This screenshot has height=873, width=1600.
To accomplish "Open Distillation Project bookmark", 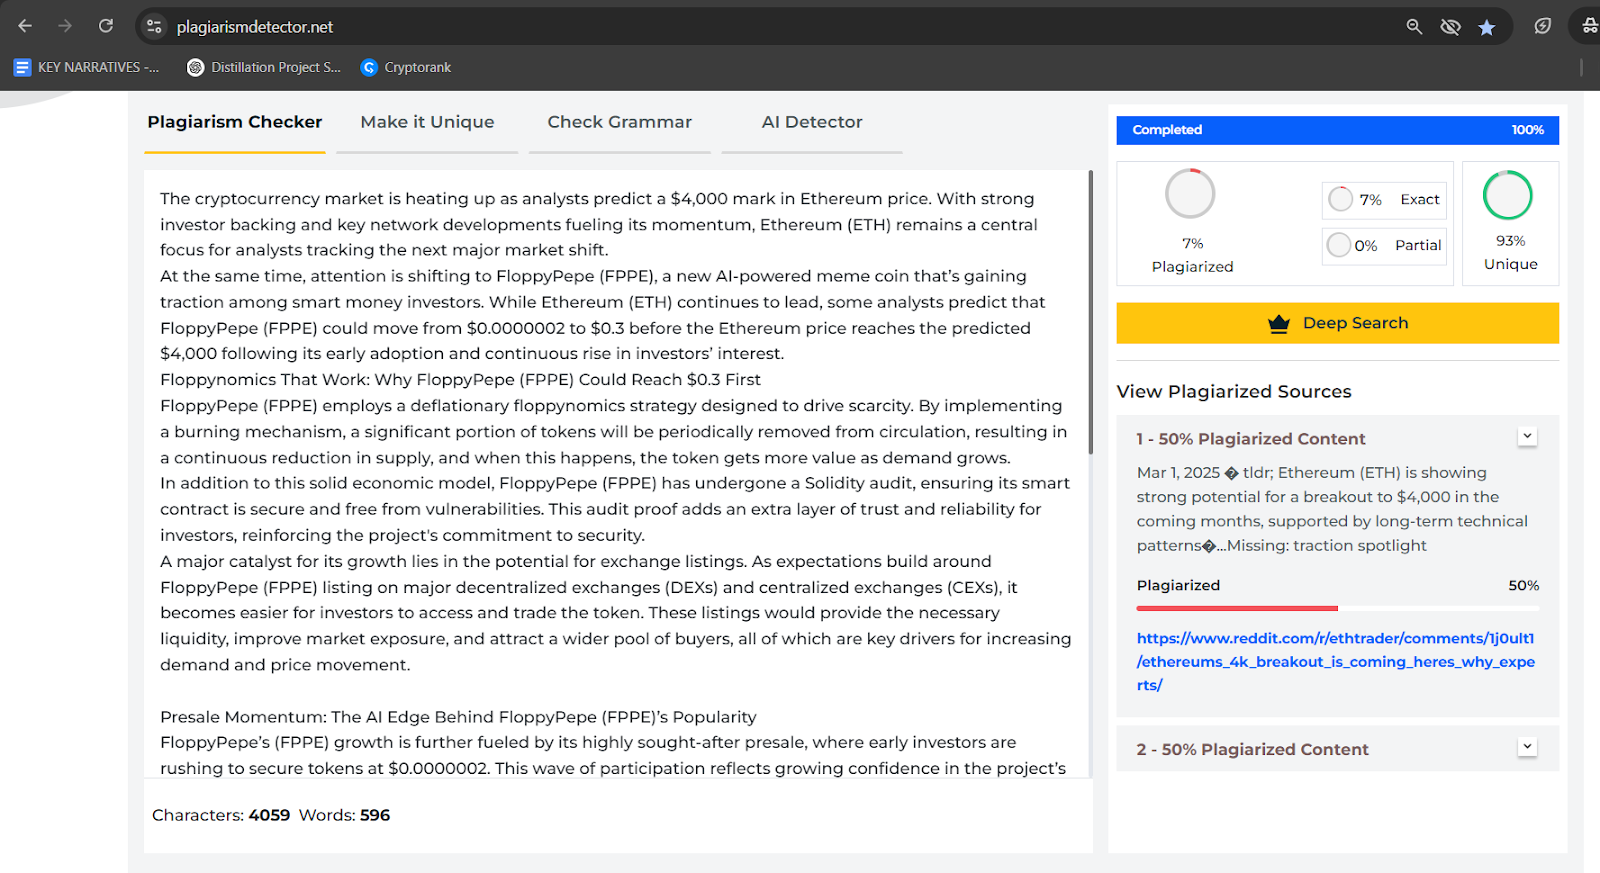I will (x=264, y=67).
